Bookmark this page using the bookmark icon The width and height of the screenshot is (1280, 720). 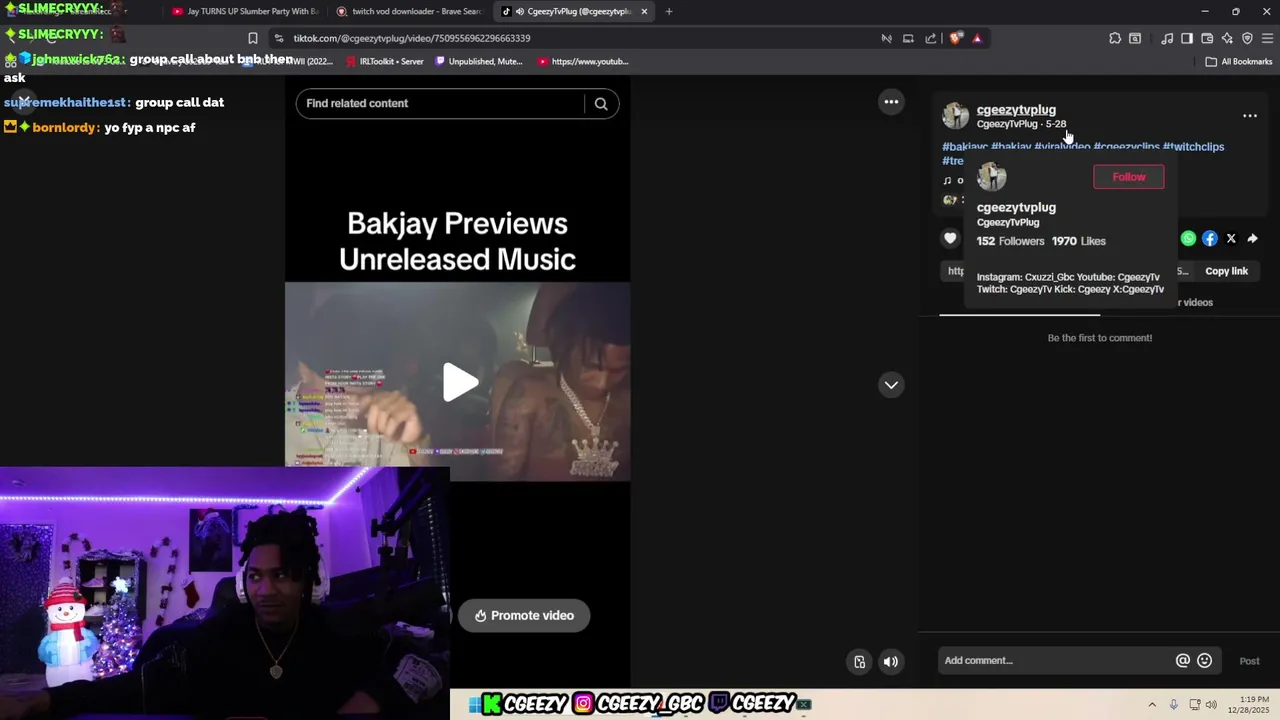pos(253,38)
